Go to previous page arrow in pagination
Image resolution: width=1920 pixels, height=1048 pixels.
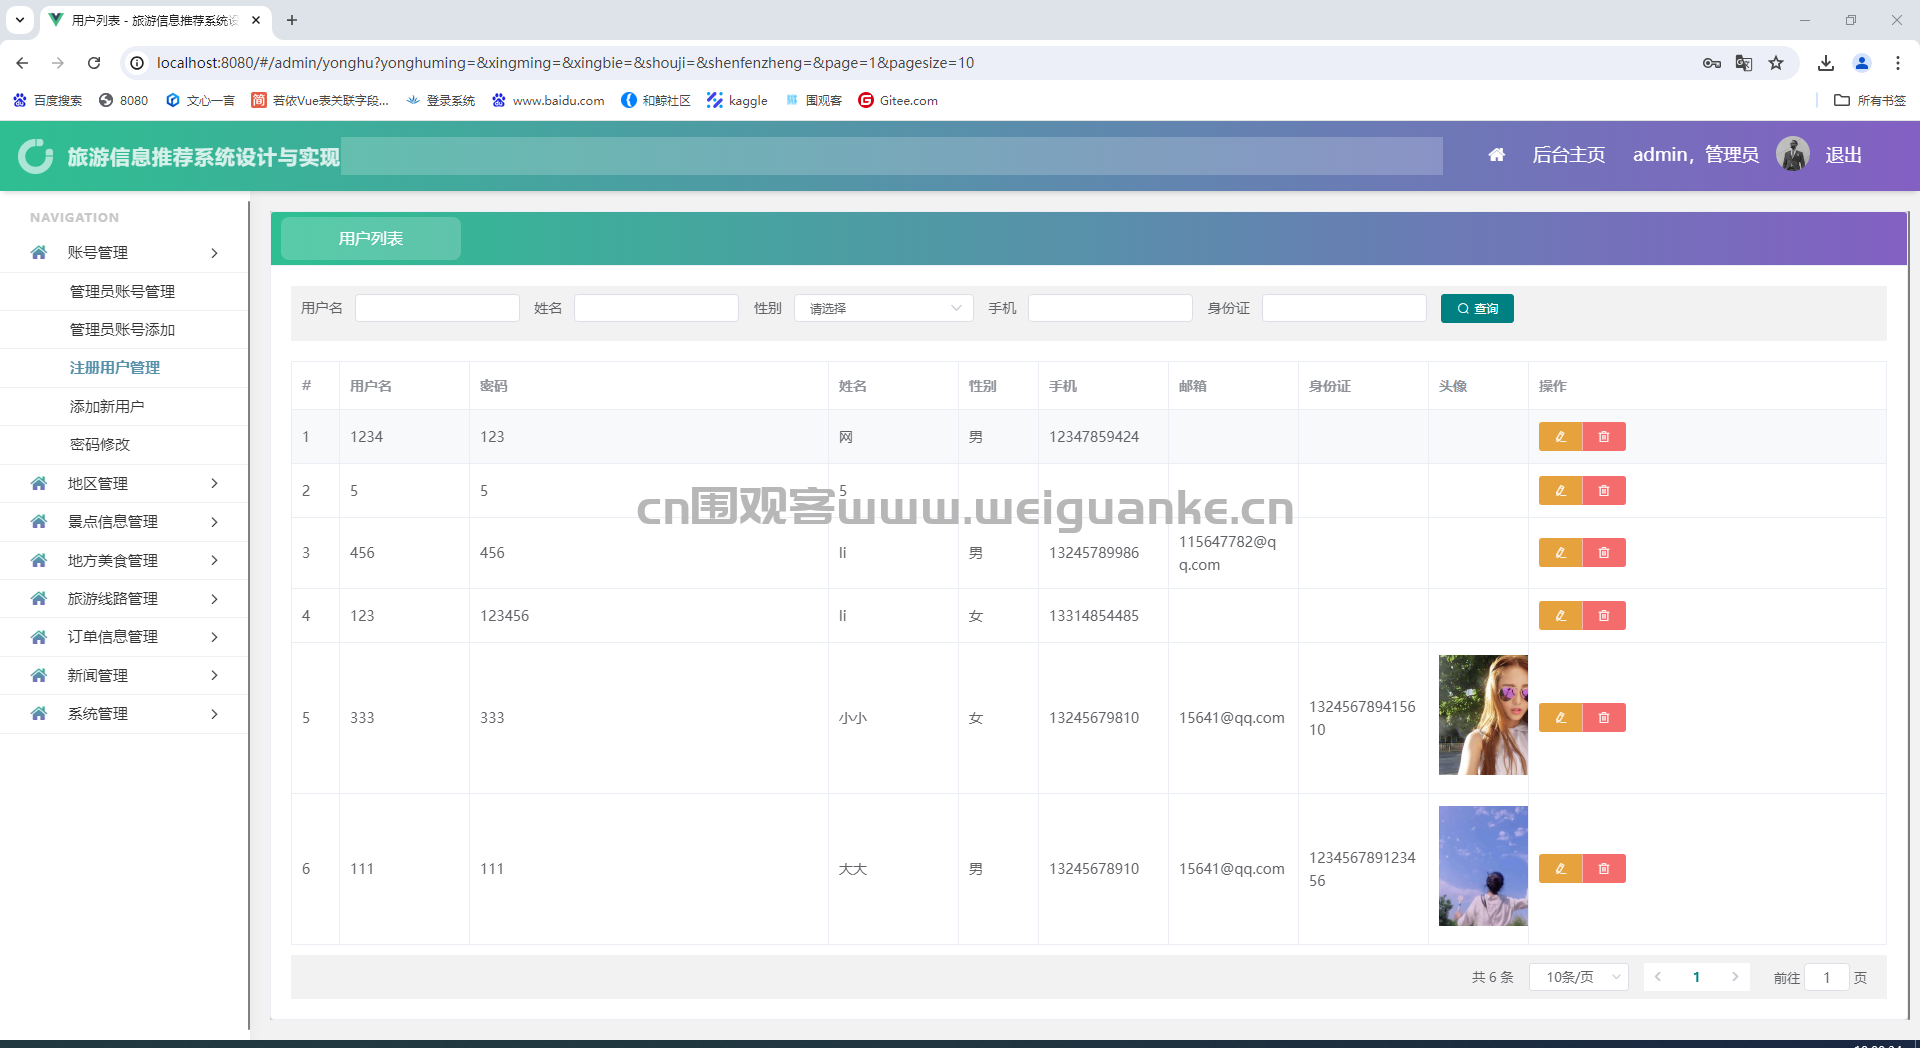pos(1658,977)
